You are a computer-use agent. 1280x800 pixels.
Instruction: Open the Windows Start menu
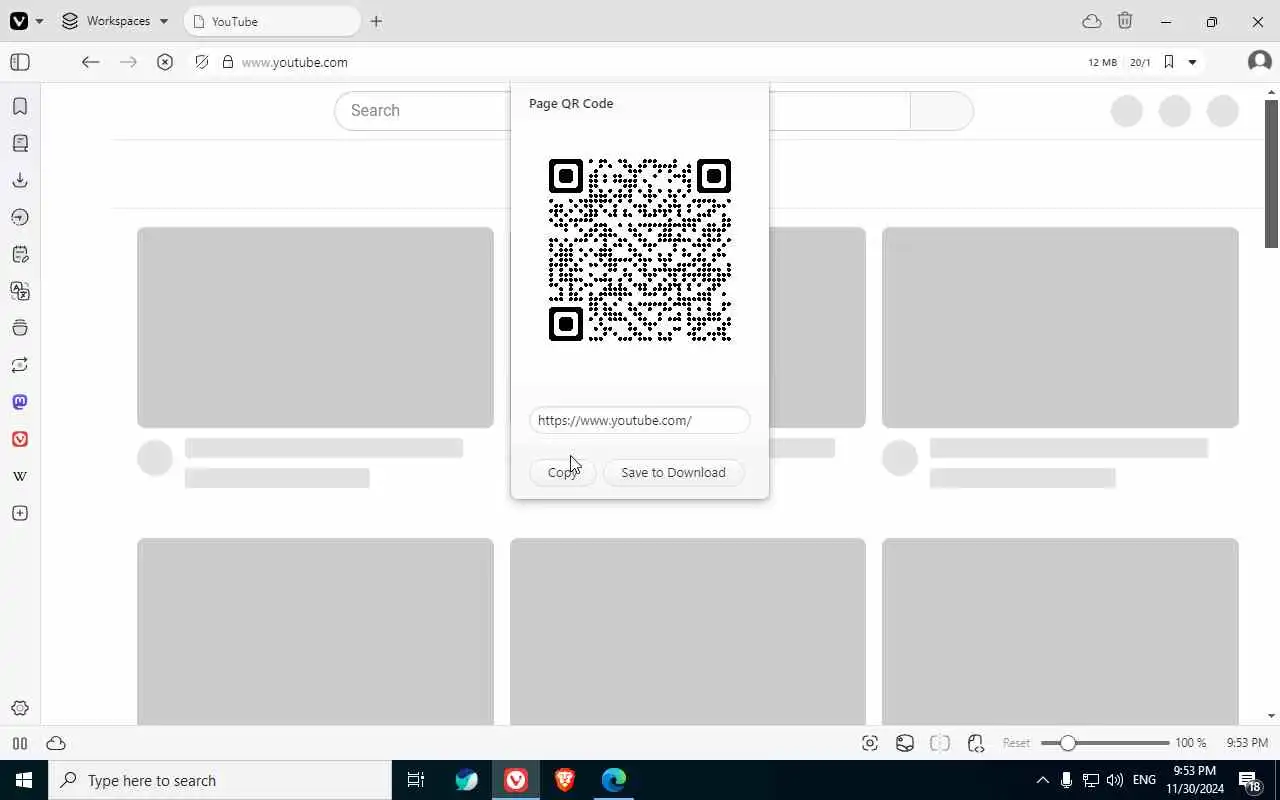point(24,780)
